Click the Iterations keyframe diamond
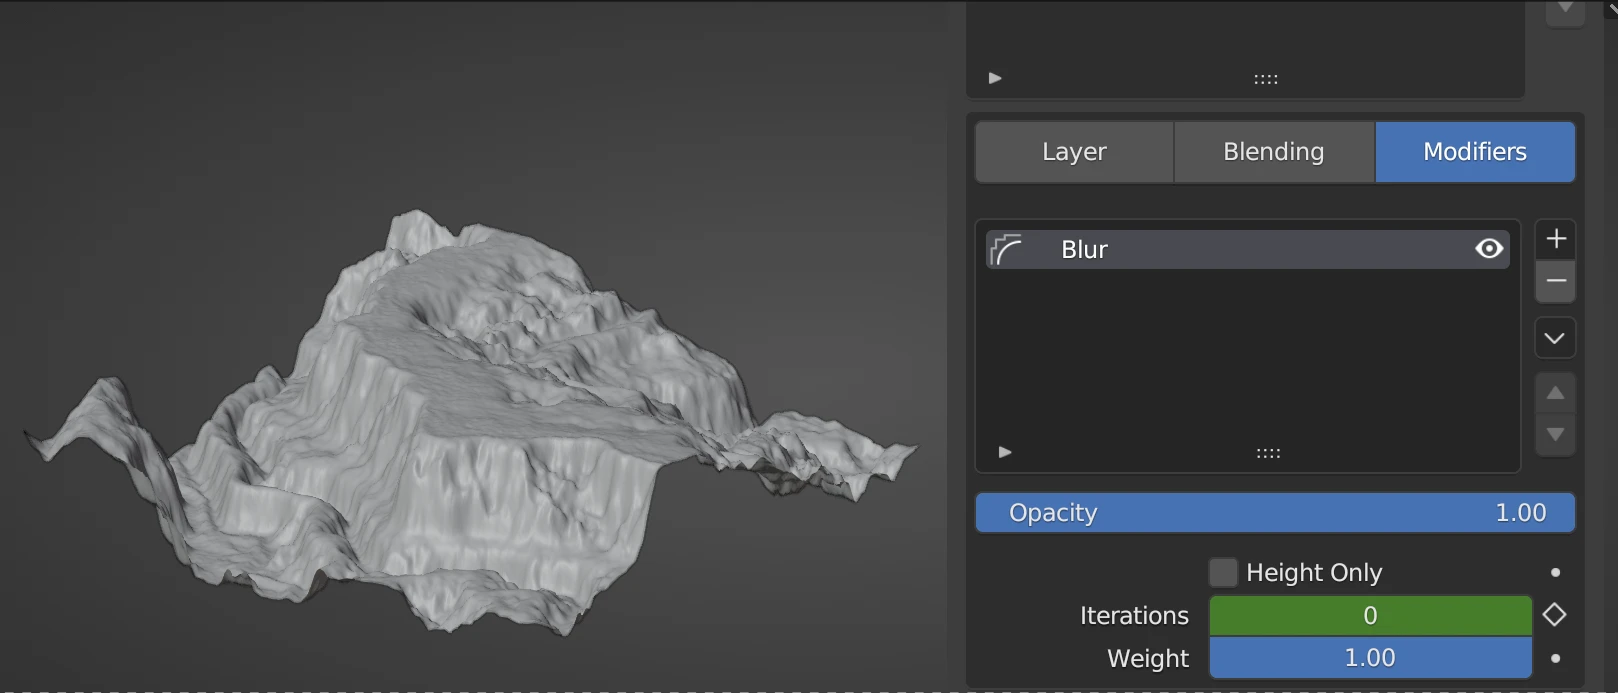Image resolution: width=1618 pixels, height=693 pixels. pyautogui.click(x=1554, y=615)
